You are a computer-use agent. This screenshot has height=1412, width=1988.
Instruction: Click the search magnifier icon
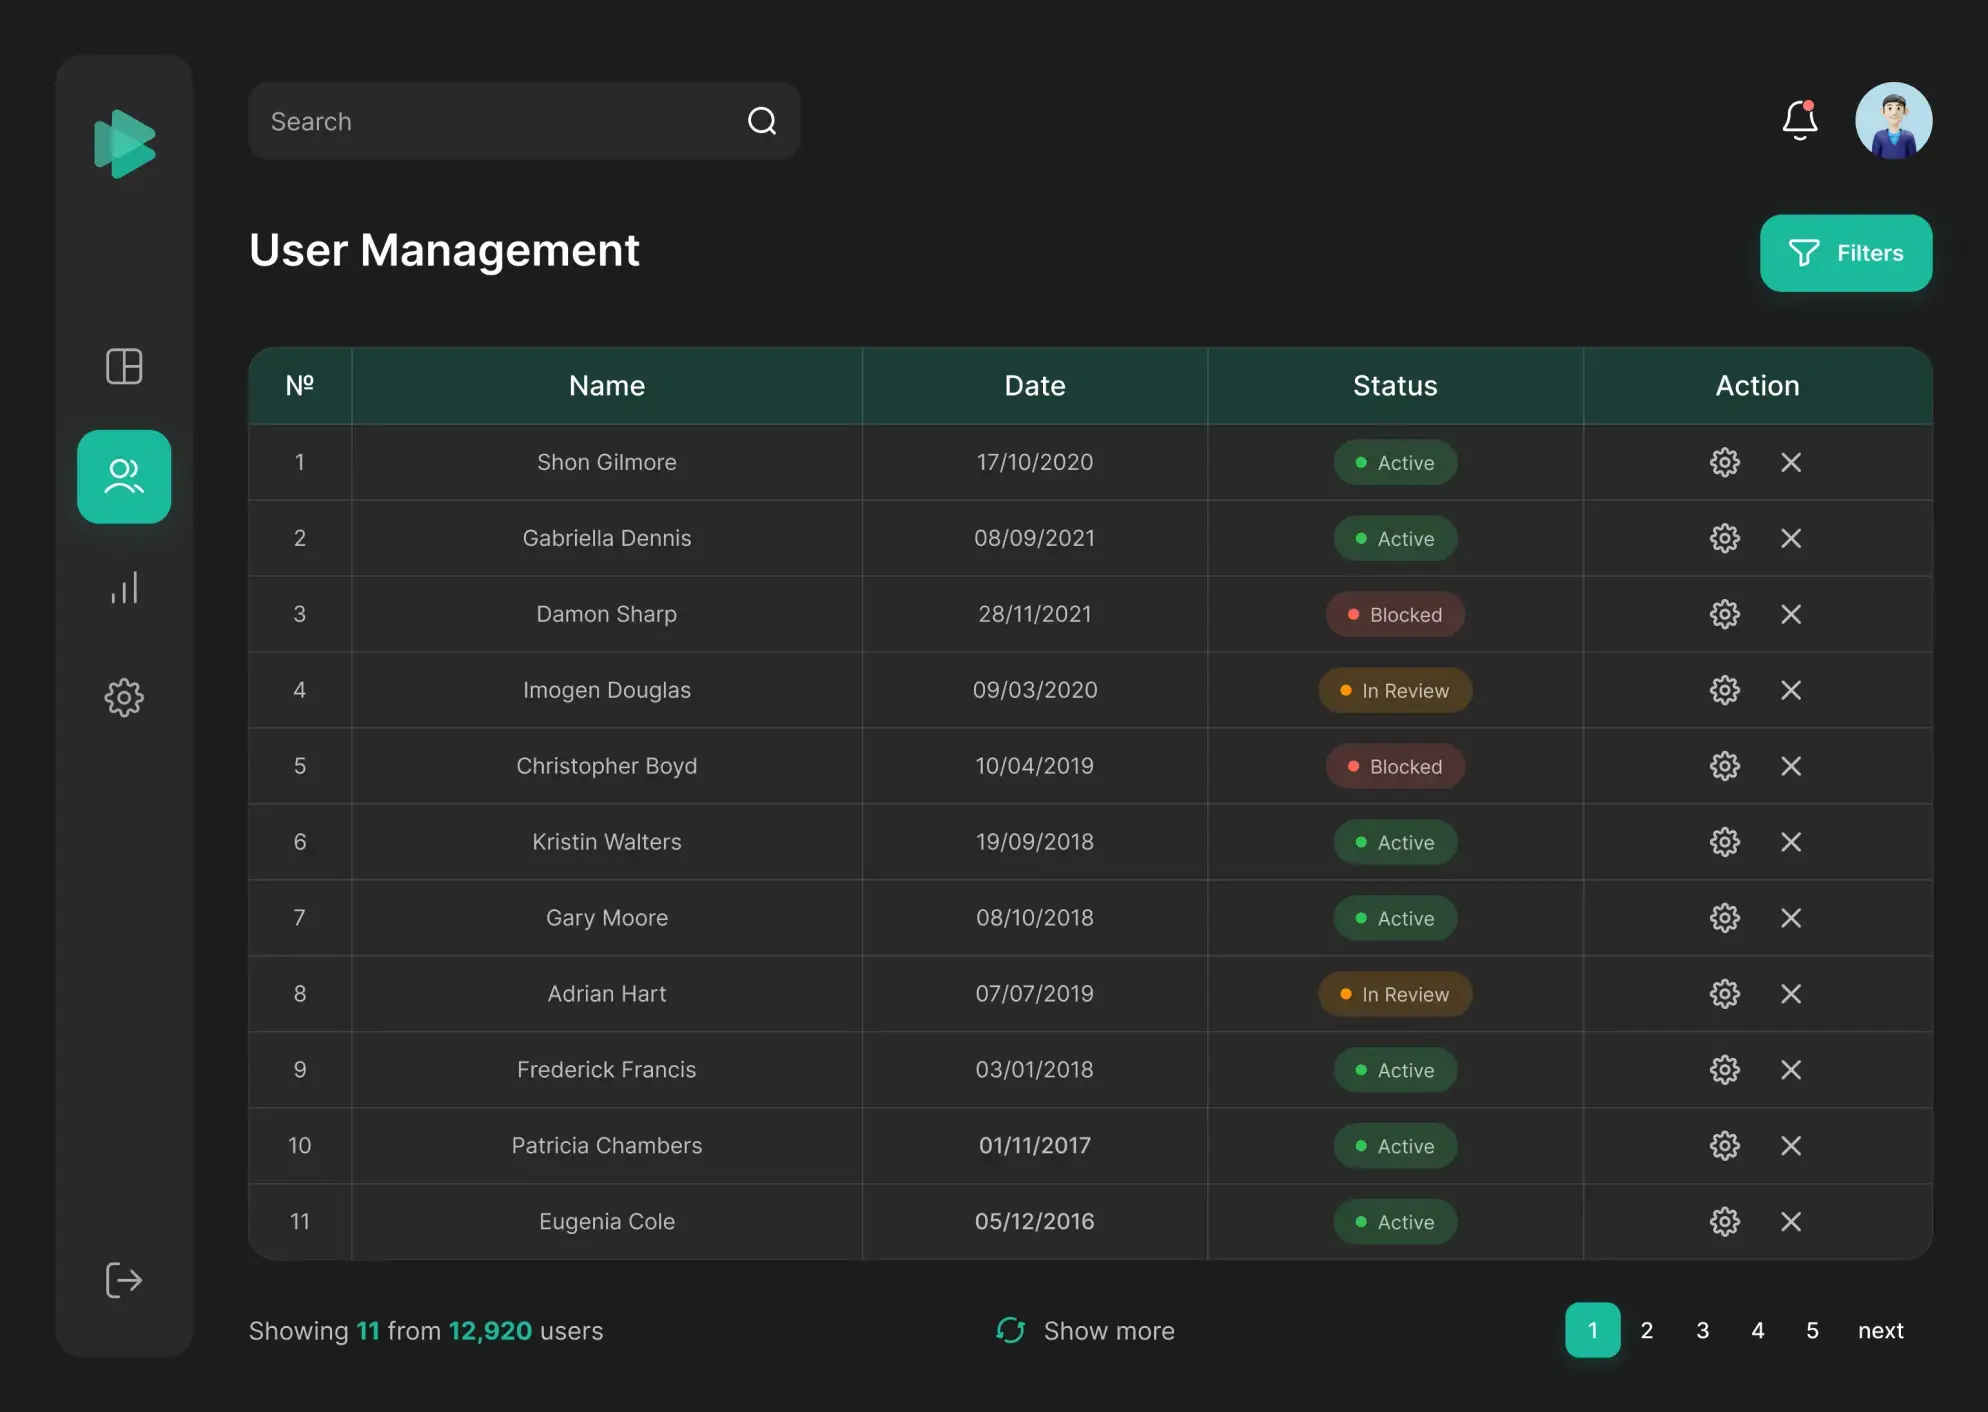click(x=762, y=121)
